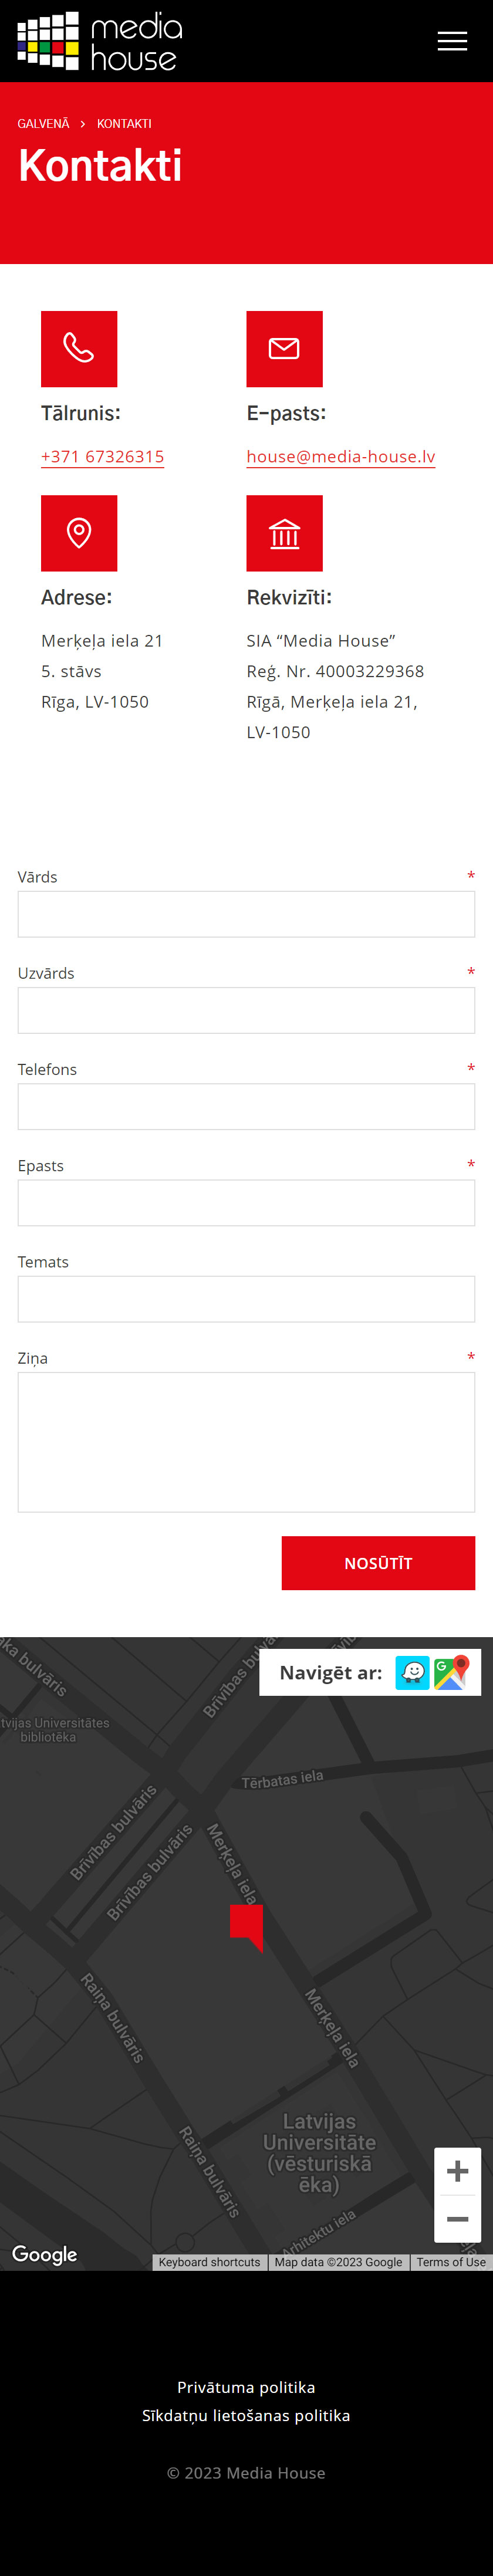The width and height of the screenshot is (493, 2576).
Task: Click the red envelope email icon
Action: click(x=284, y=349)
